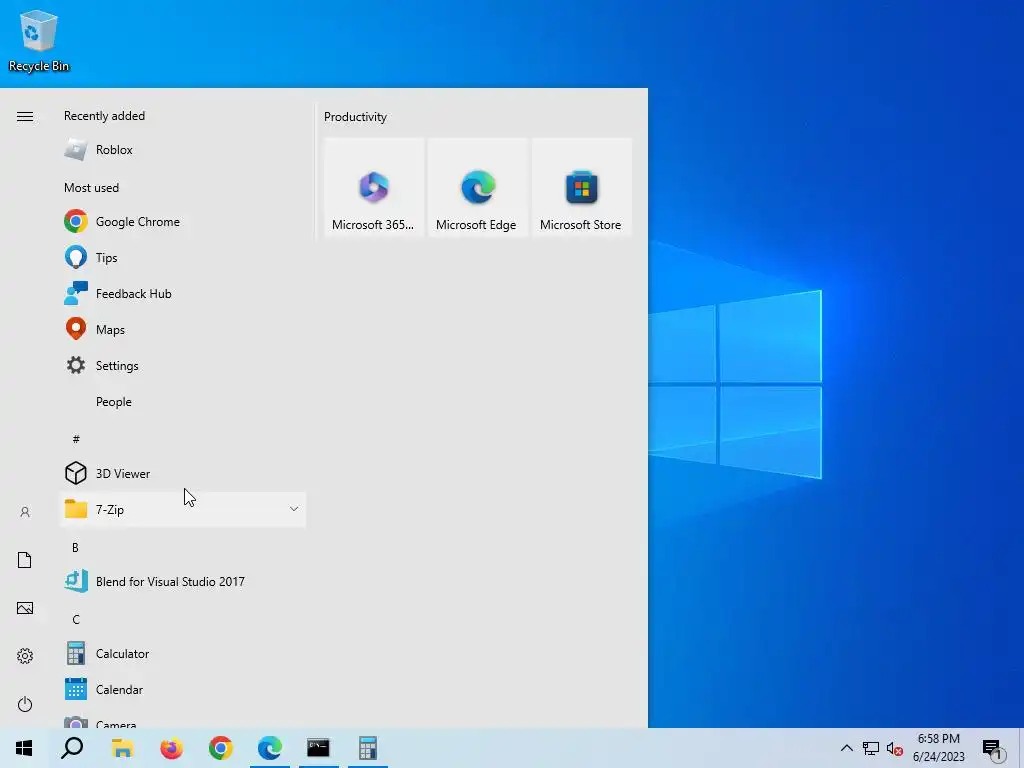
Task: Open Roblox from Recently added
Action: (182, 150)
